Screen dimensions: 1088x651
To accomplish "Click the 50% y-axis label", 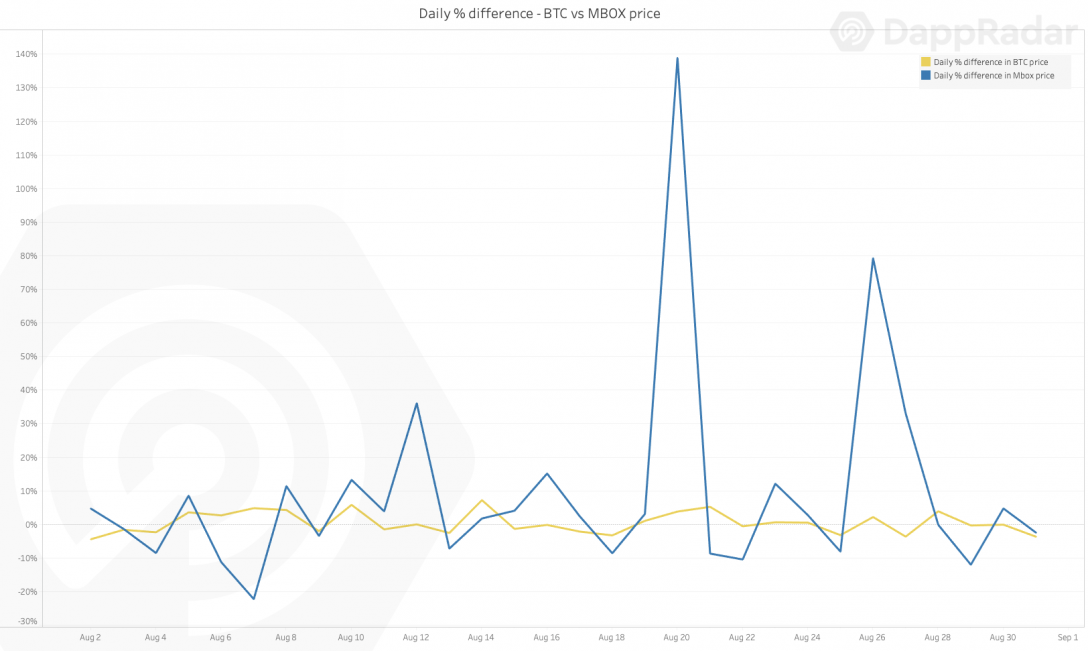I will pos(28,357).
